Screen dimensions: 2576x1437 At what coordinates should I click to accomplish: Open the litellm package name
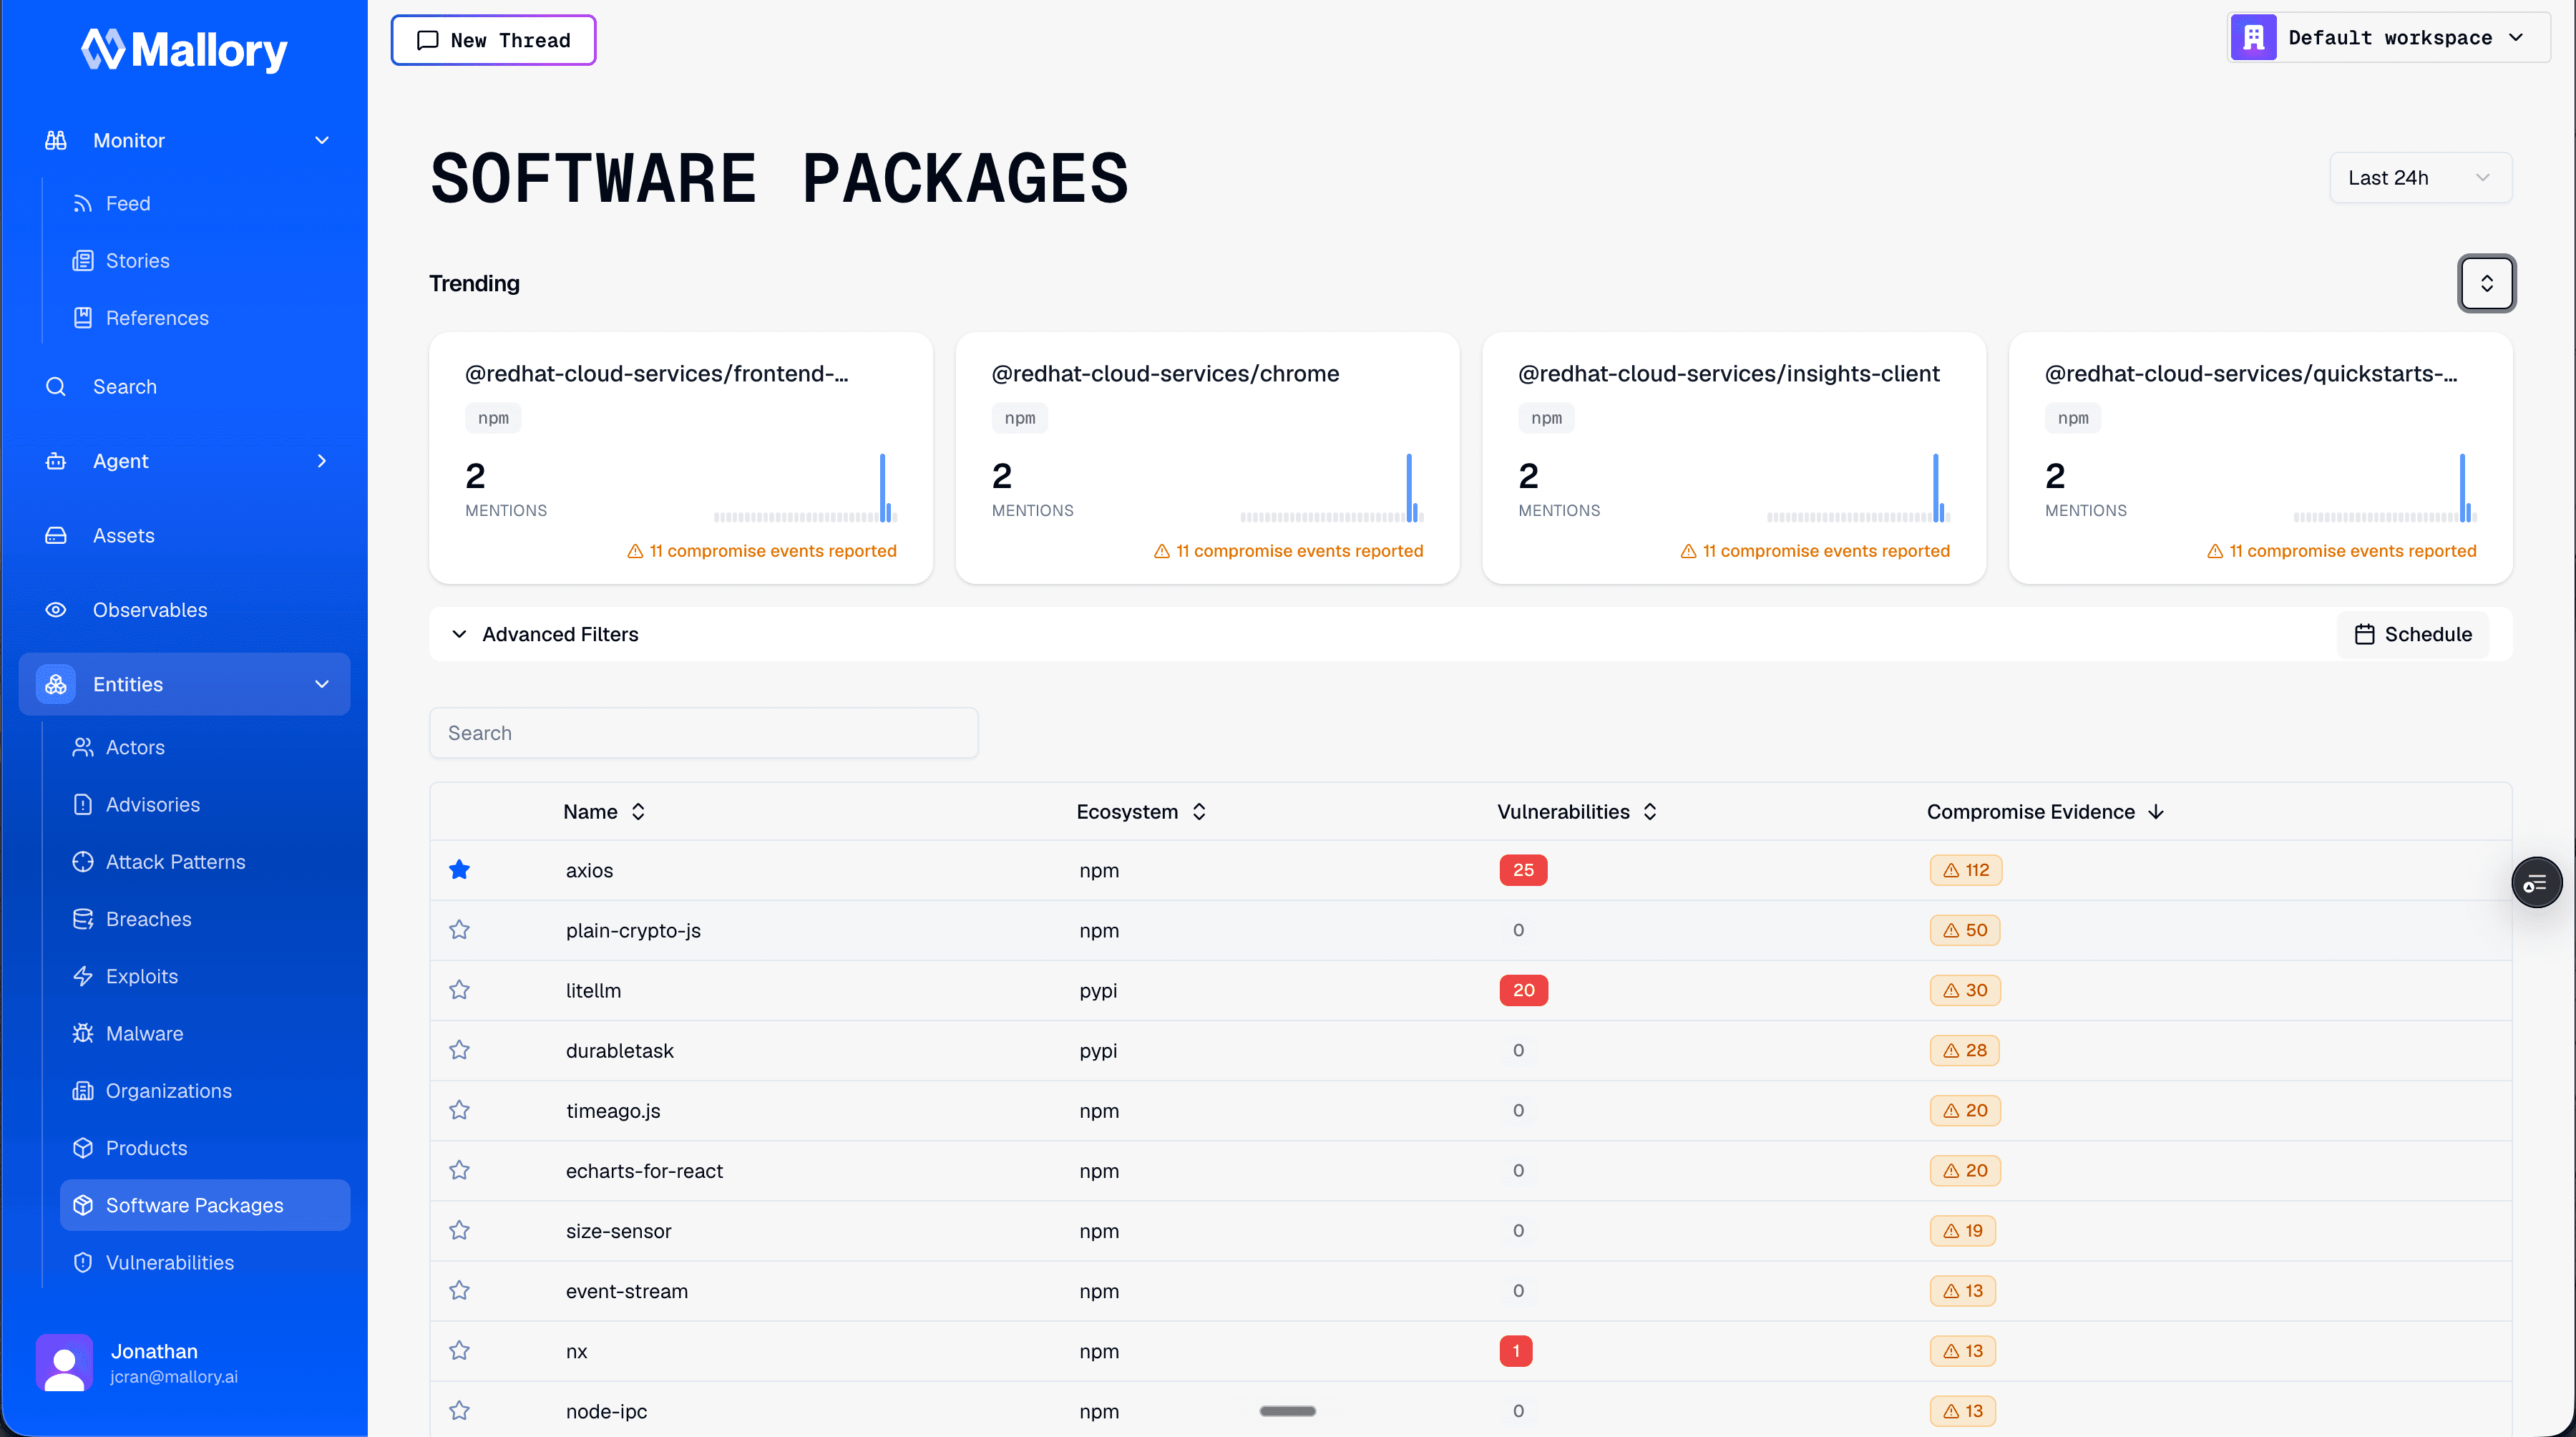(x=593, y=991)
